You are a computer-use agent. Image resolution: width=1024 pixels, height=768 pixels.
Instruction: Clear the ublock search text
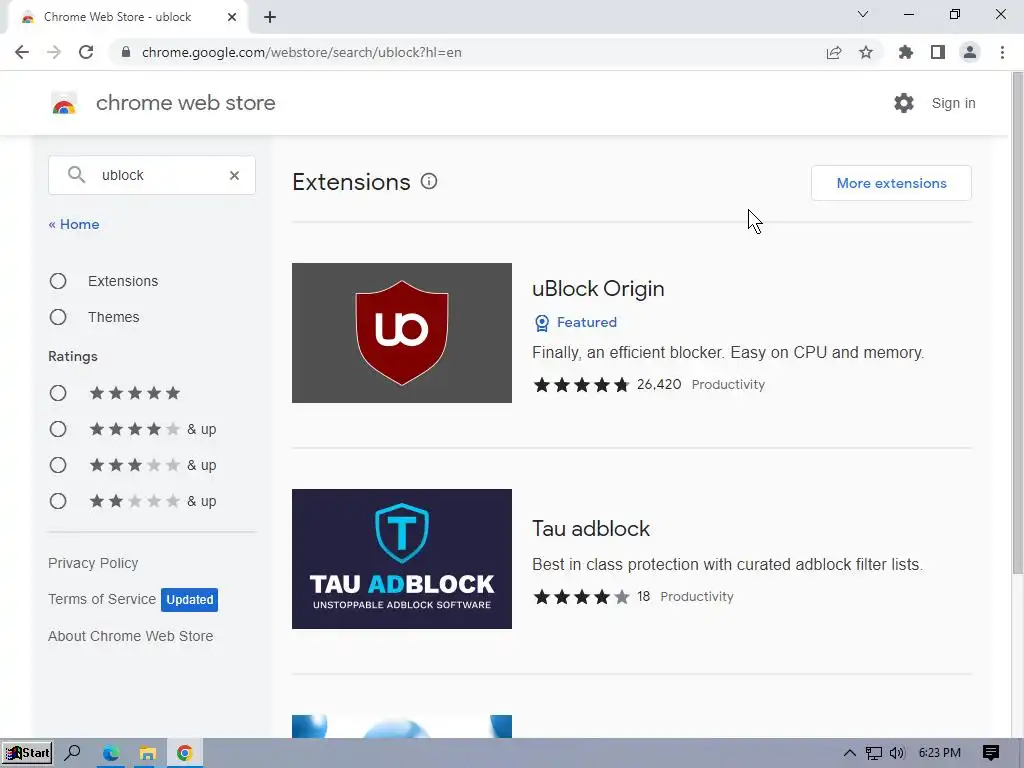click(234, 175)
